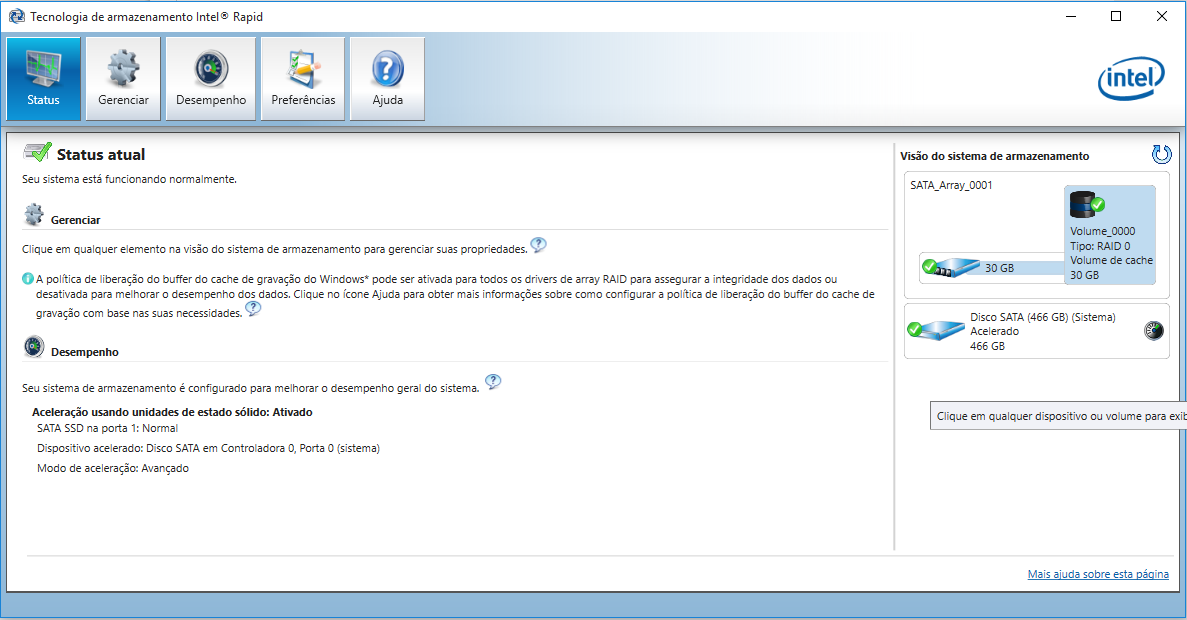Maximize the Intel Rapid Storage window

click(1116, 16)
